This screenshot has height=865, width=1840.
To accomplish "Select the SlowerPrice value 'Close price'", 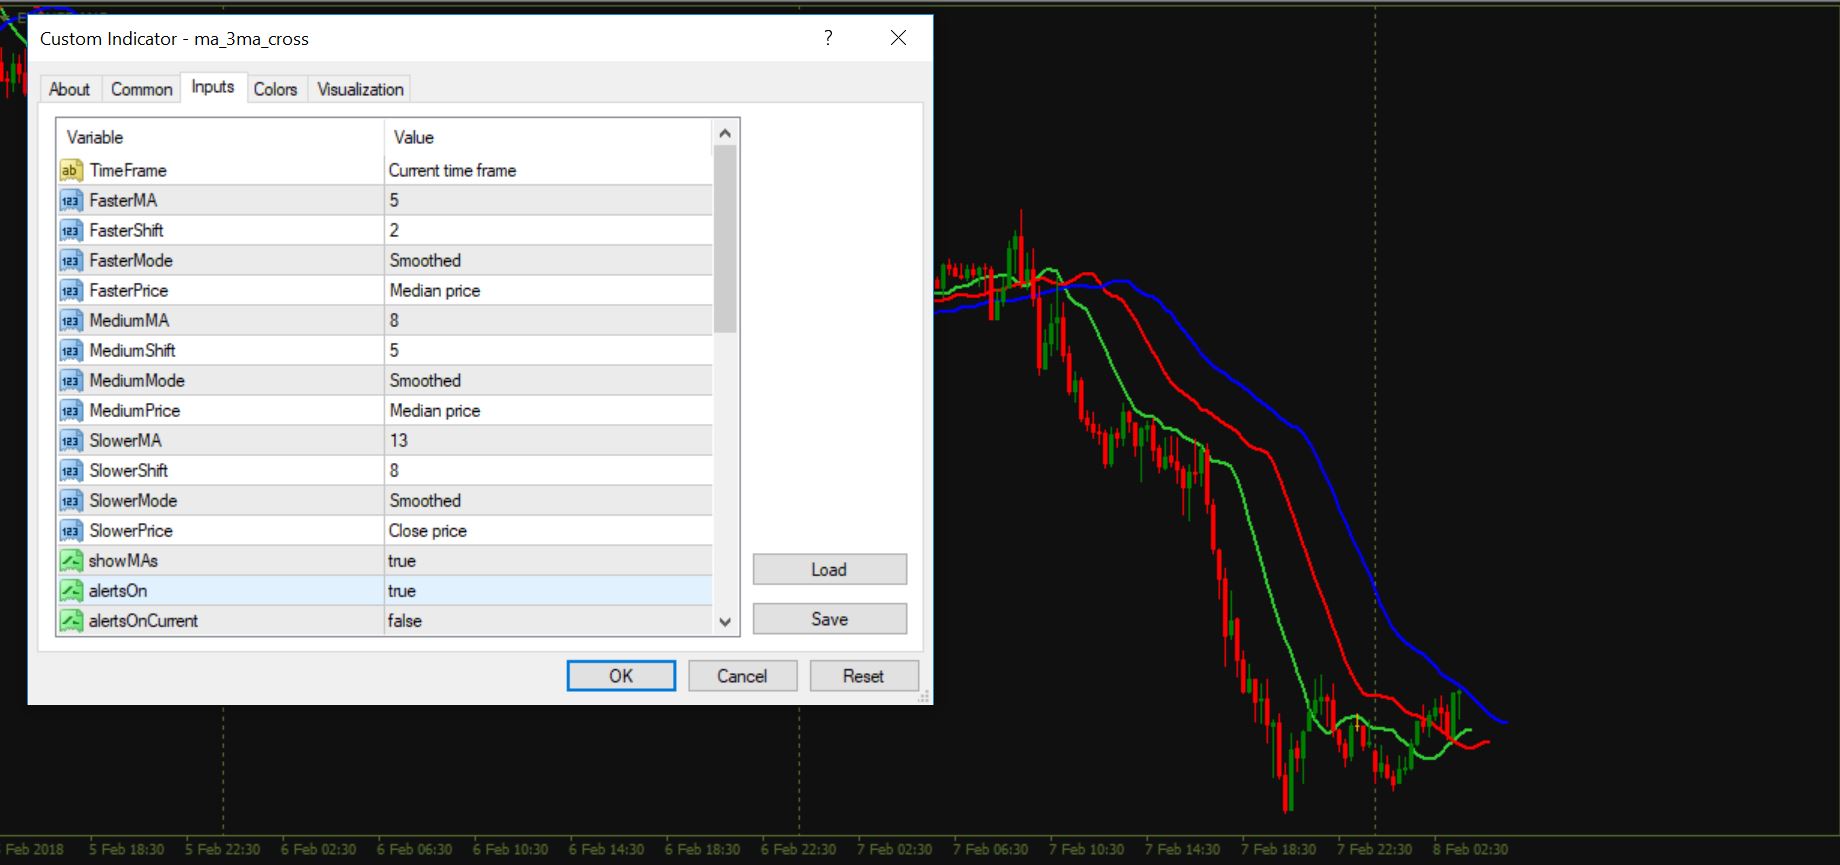I will click(428, 530).
